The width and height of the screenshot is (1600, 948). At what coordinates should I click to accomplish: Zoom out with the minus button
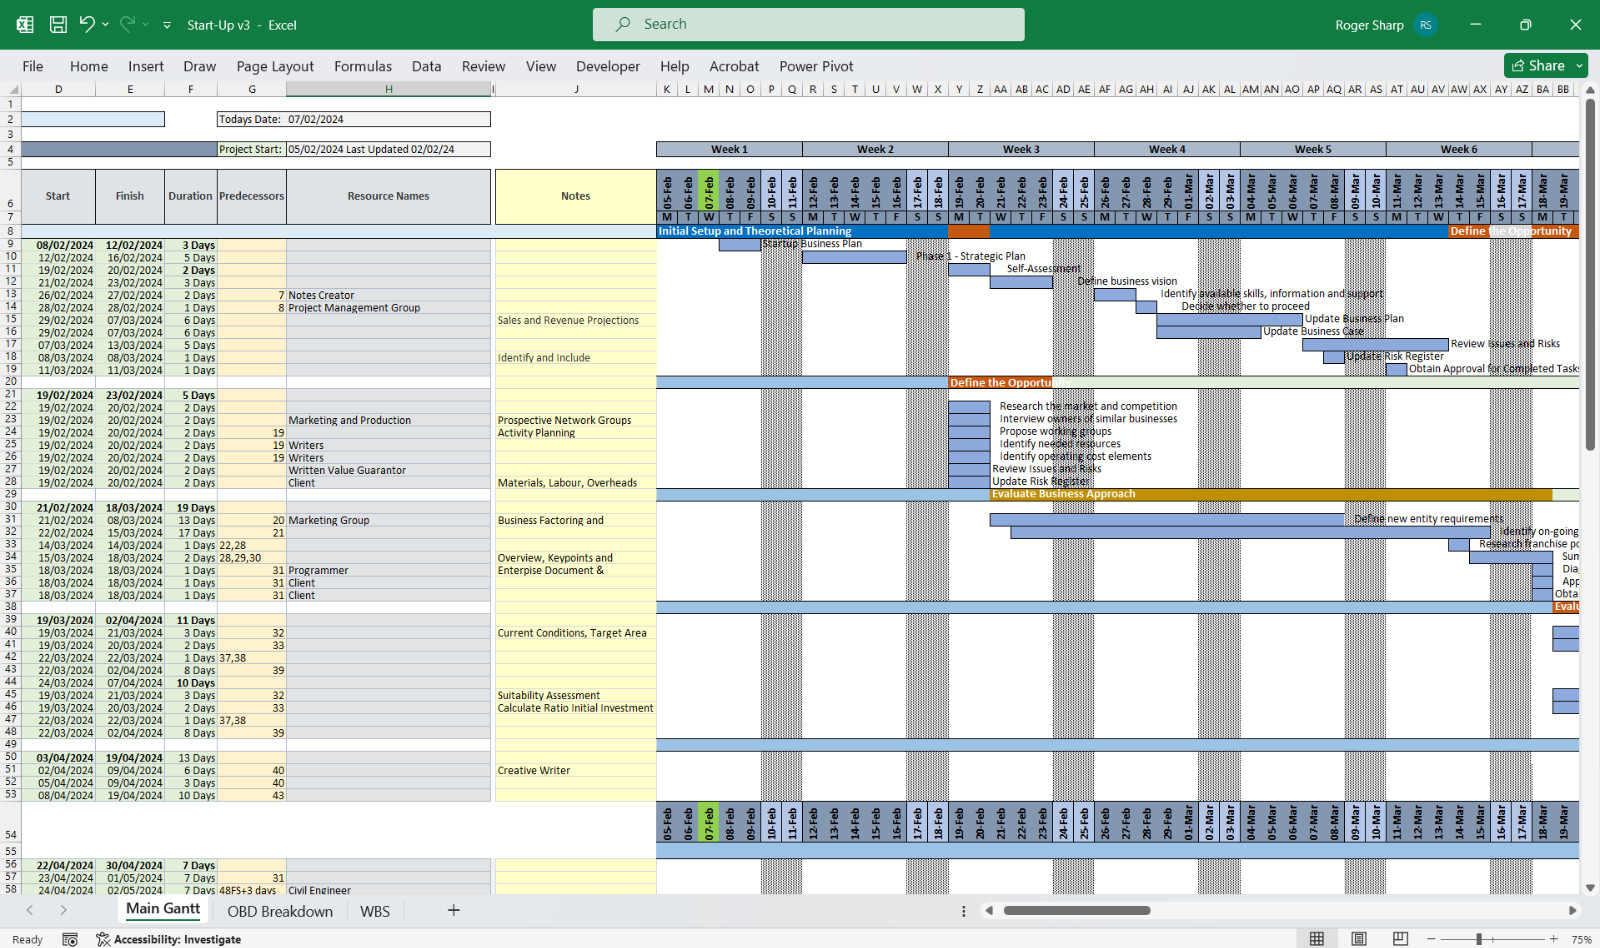tap(1431, 939)
